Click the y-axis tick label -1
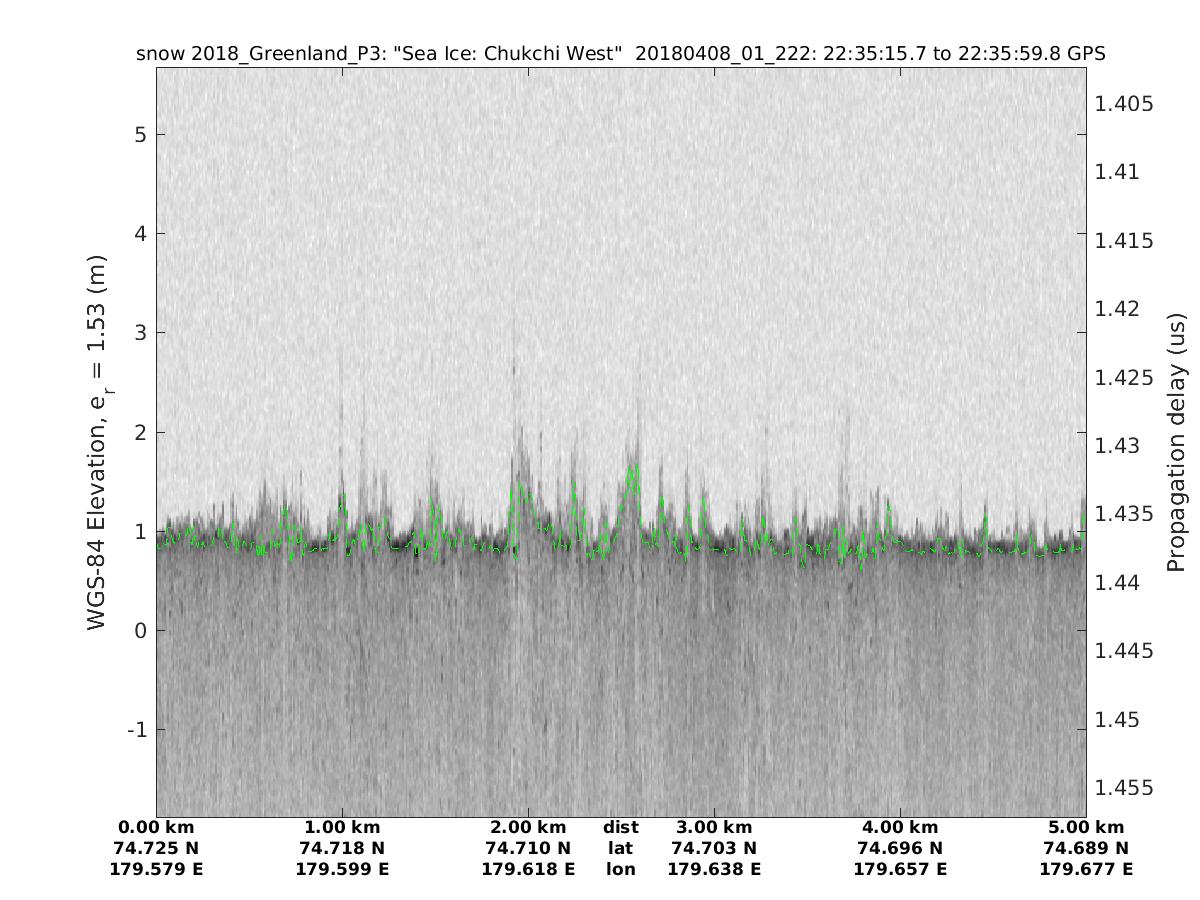This screenshot has height=900, width=1200. [137, 730]
